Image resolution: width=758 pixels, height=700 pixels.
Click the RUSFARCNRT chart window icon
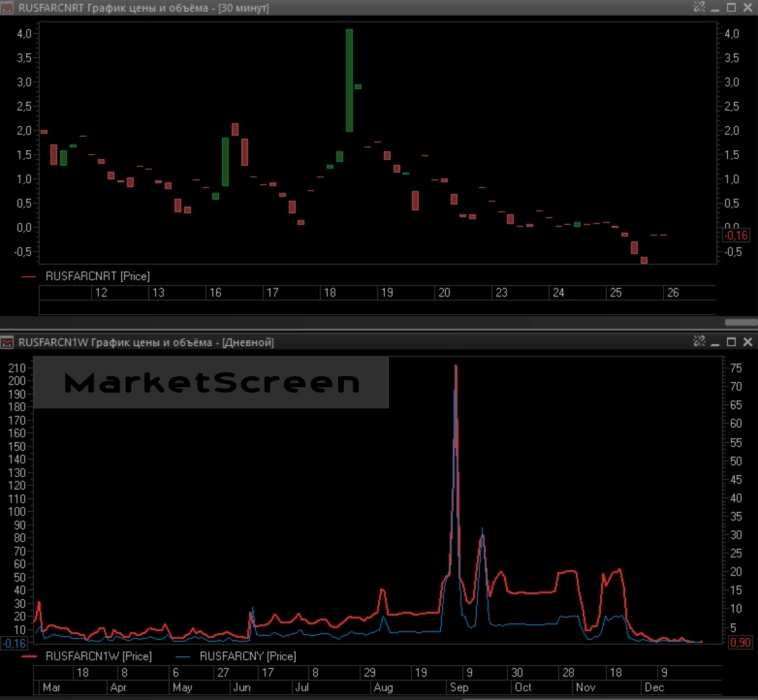tap(7, 8)
